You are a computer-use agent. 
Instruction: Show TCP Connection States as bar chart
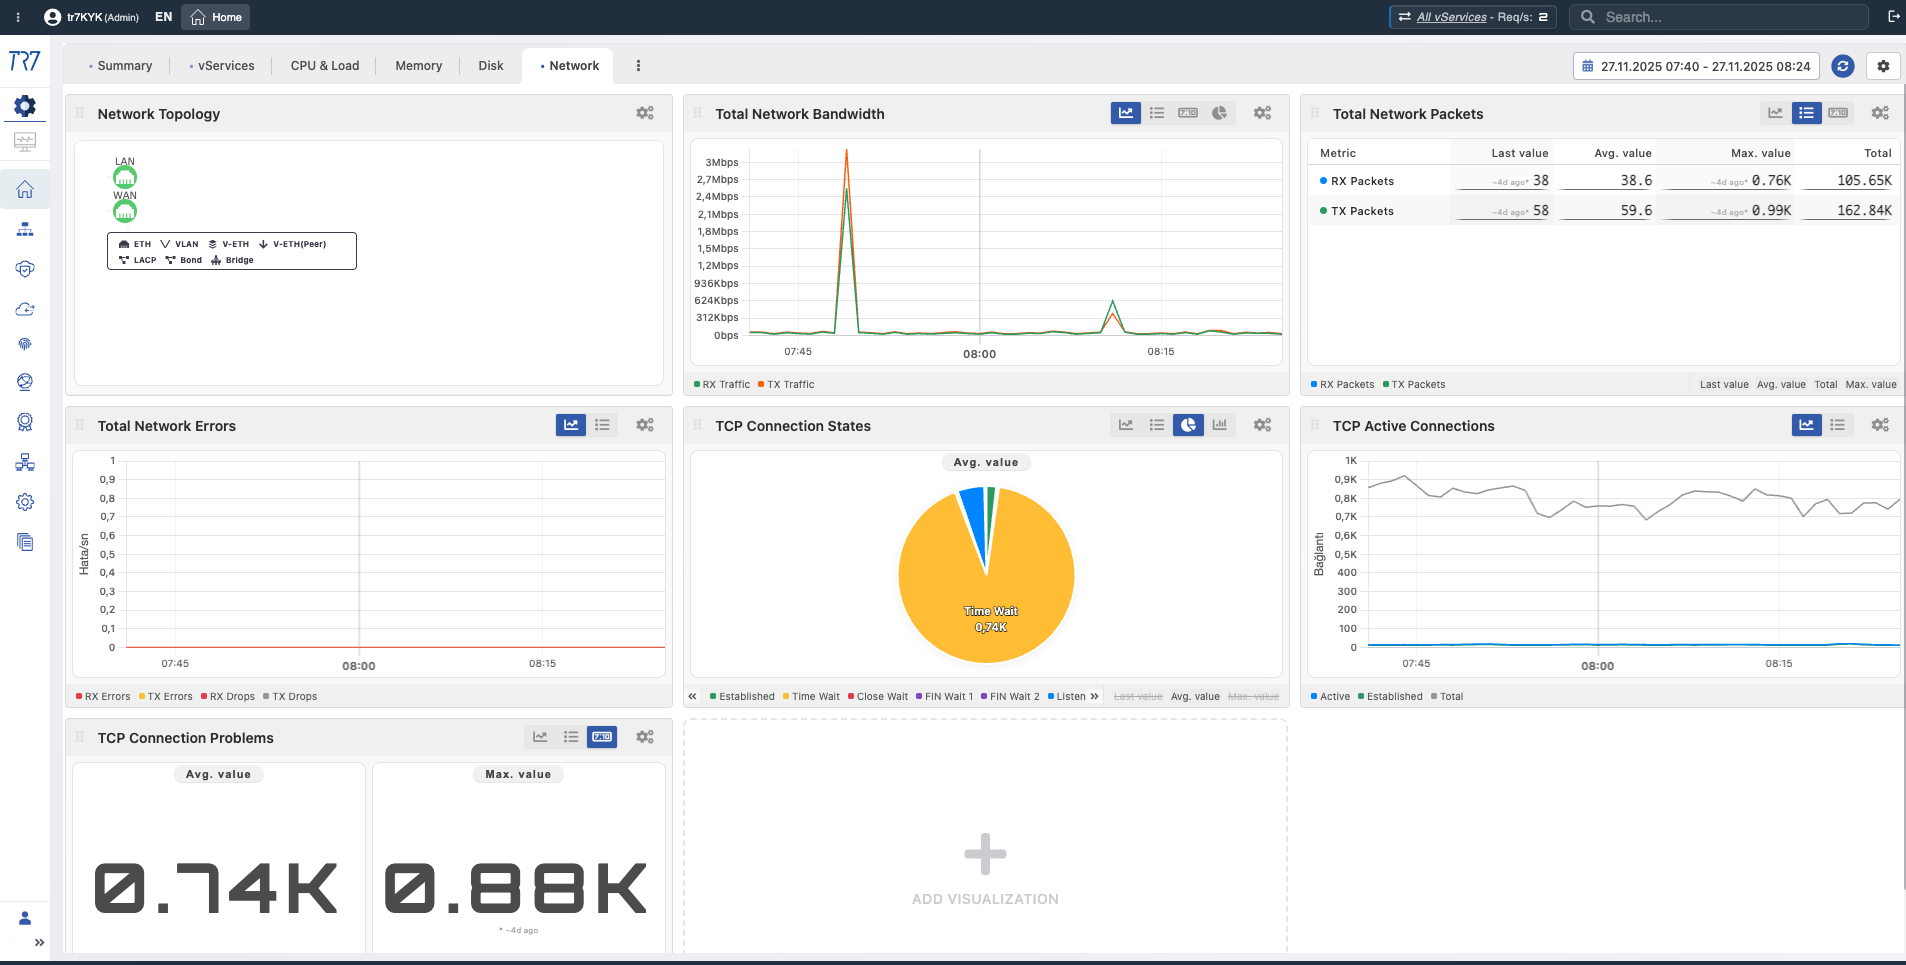(1219, 425)
